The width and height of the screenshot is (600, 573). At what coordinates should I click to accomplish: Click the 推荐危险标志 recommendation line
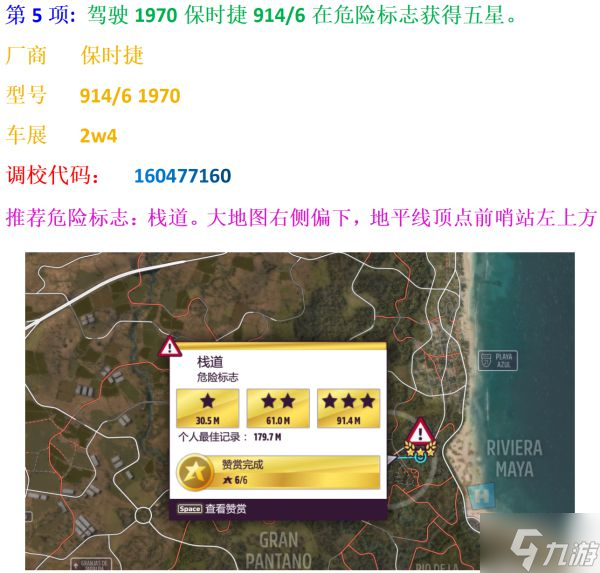[x=300, y=217]
